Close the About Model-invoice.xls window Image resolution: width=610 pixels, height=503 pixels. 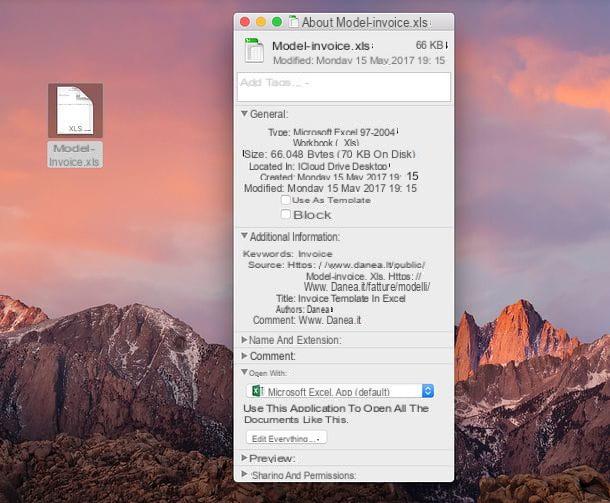(x=245, y=22)
